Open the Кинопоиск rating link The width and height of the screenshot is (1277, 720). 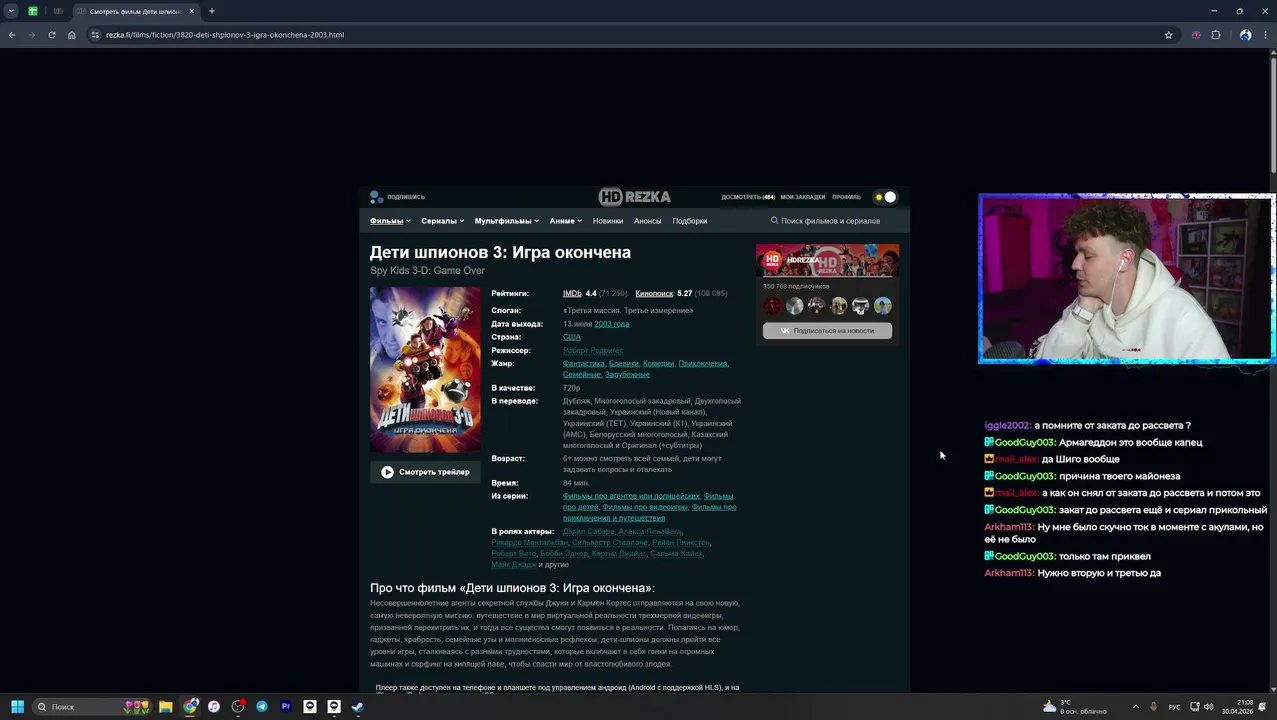(654, 294)
